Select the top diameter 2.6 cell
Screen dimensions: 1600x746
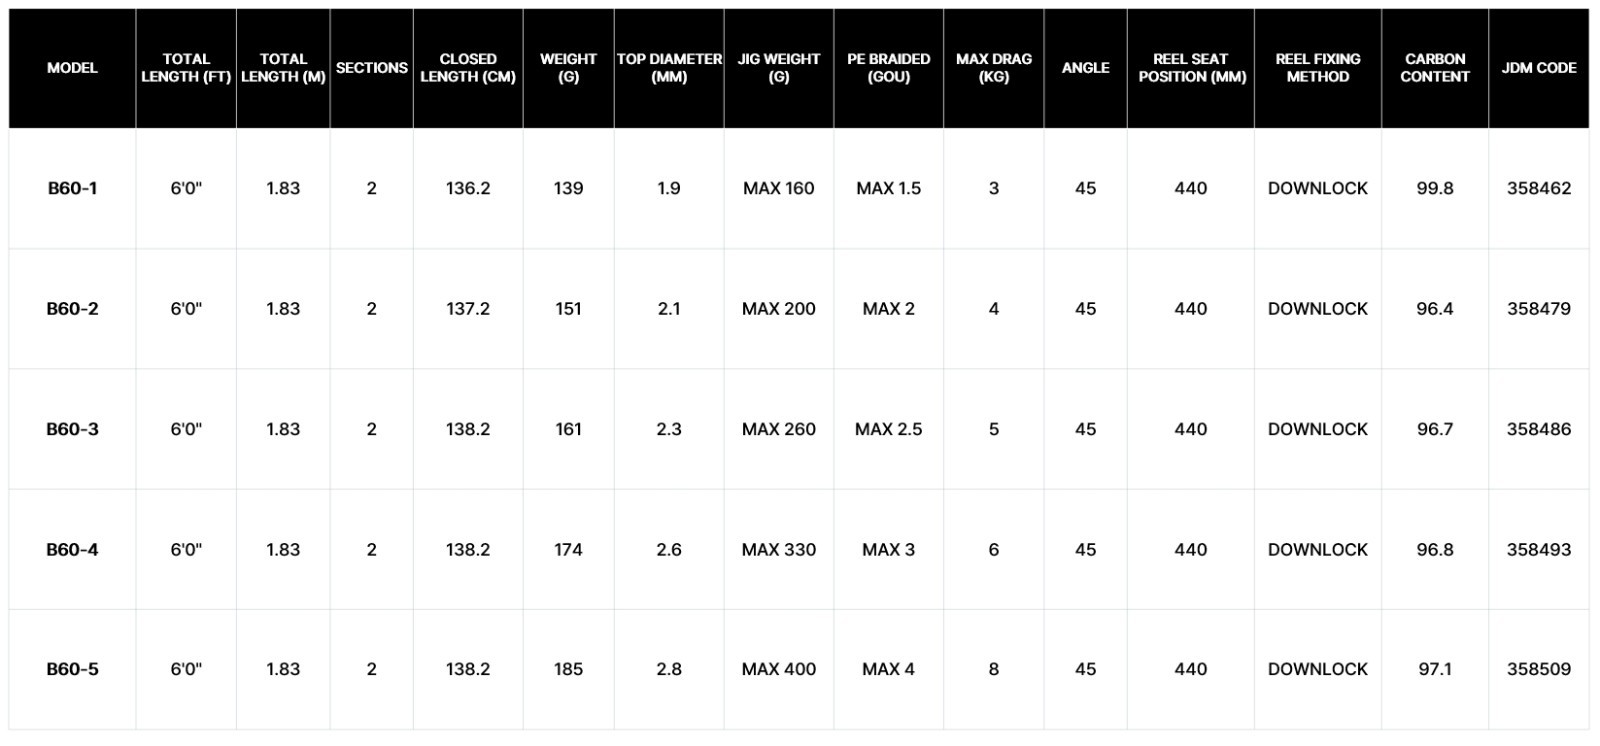669,549
